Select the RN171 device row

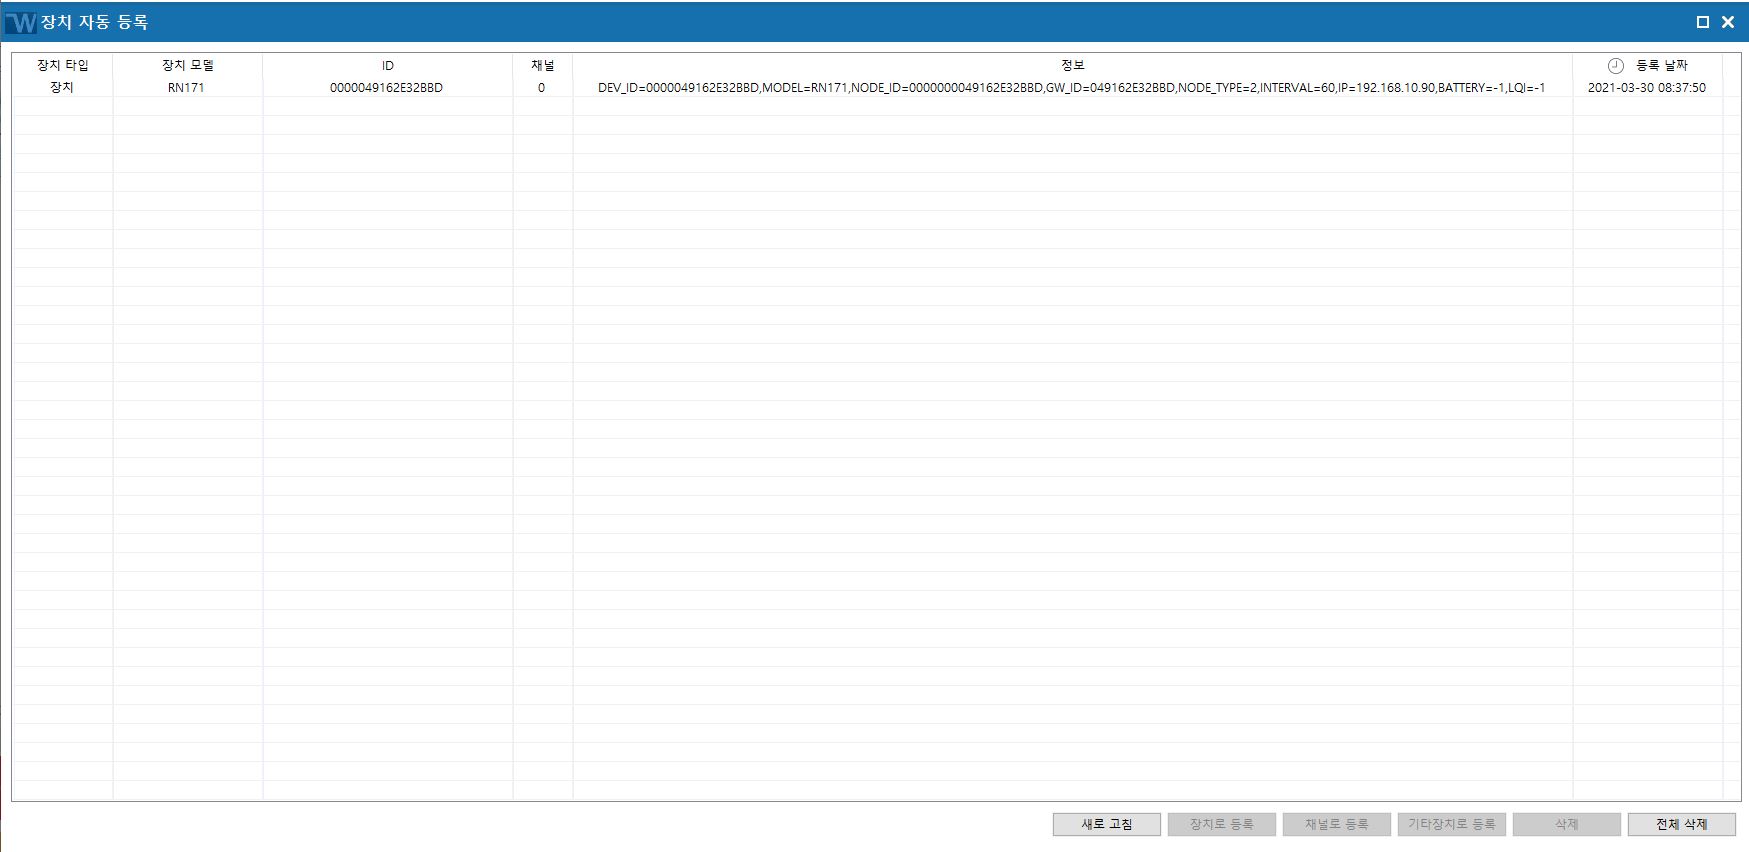tap(868, 88)
